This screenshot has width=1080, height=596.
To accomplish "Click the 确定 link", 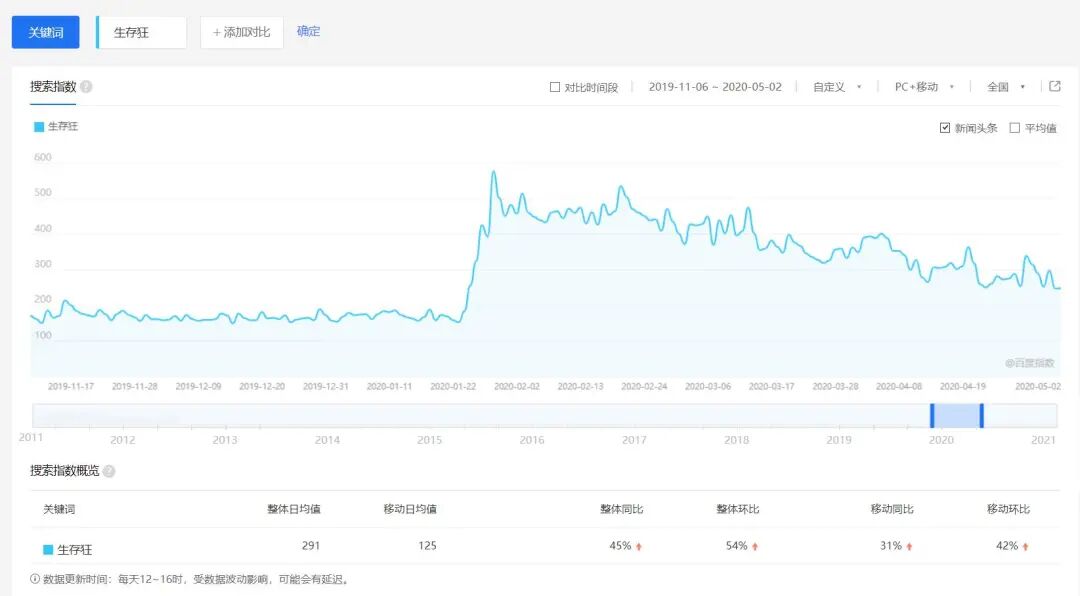I will coord(308,31).
